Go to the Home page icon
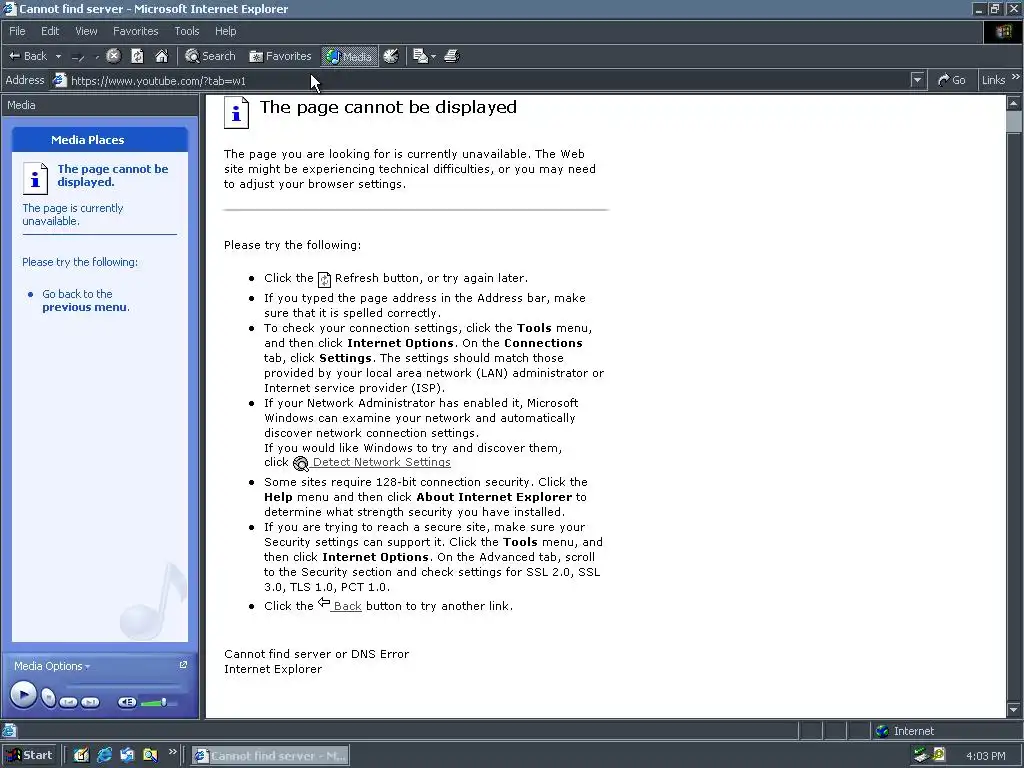The height and width of the screenshot is (768, 1024). pyautogui.click(x=161, y=56)
